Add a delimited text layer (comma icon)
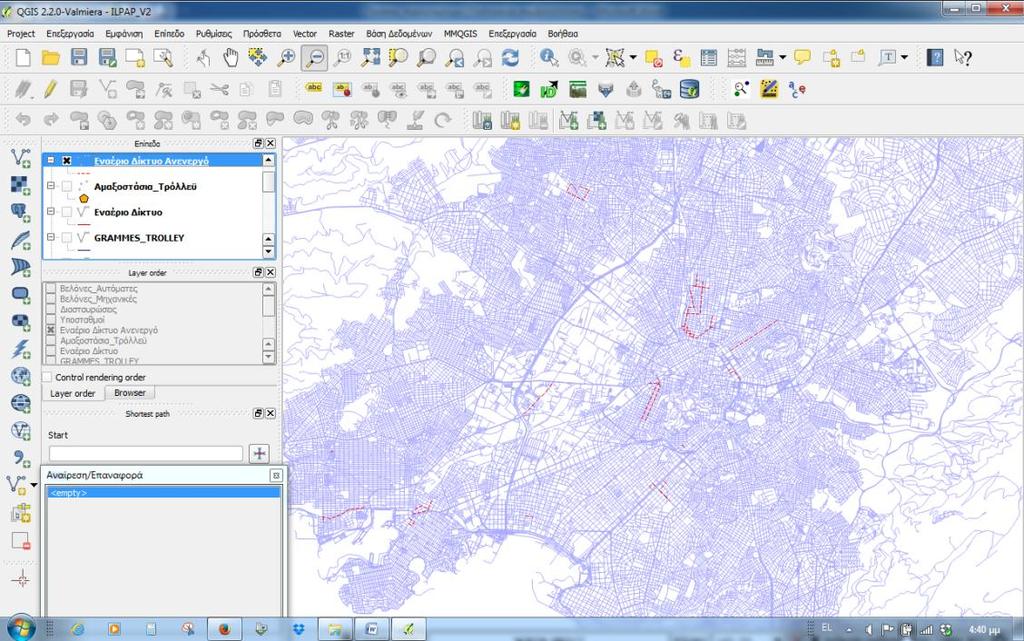This screenshot has height=641, width=1024. [x=21, y=458]
